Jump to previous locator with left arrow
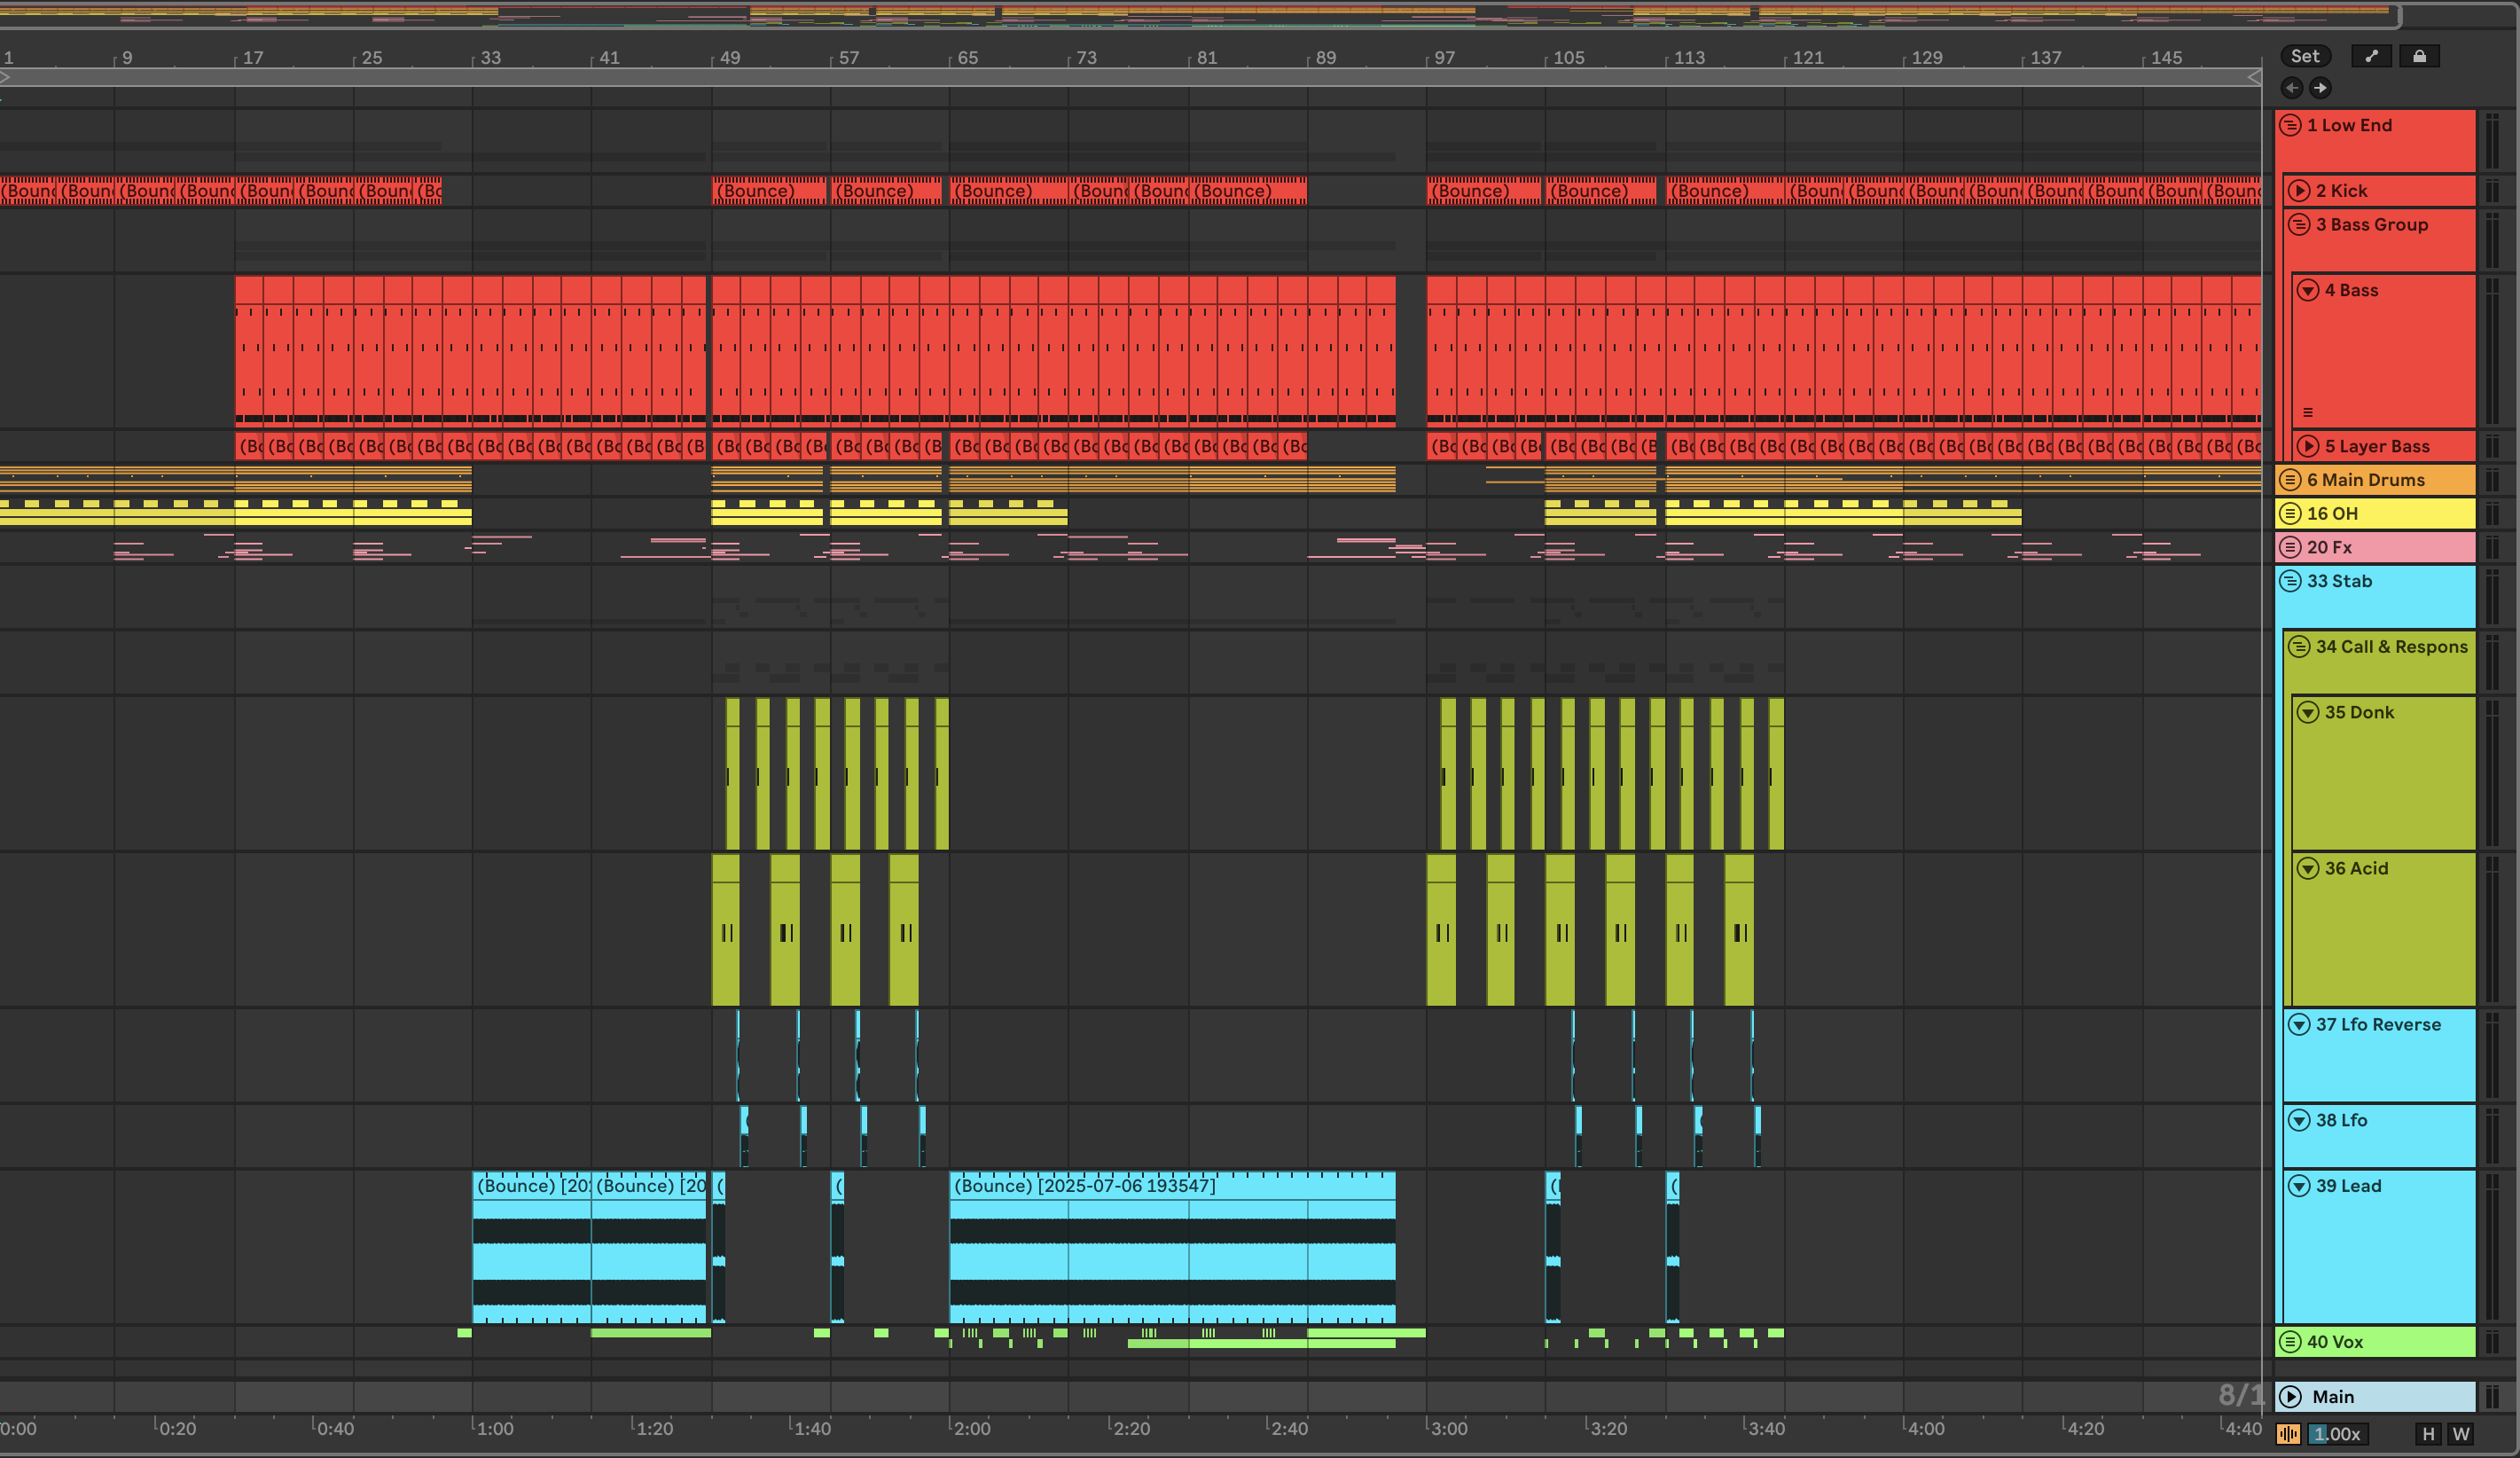Screen dimensions: 2520x1458 (x=2292, y=88)
